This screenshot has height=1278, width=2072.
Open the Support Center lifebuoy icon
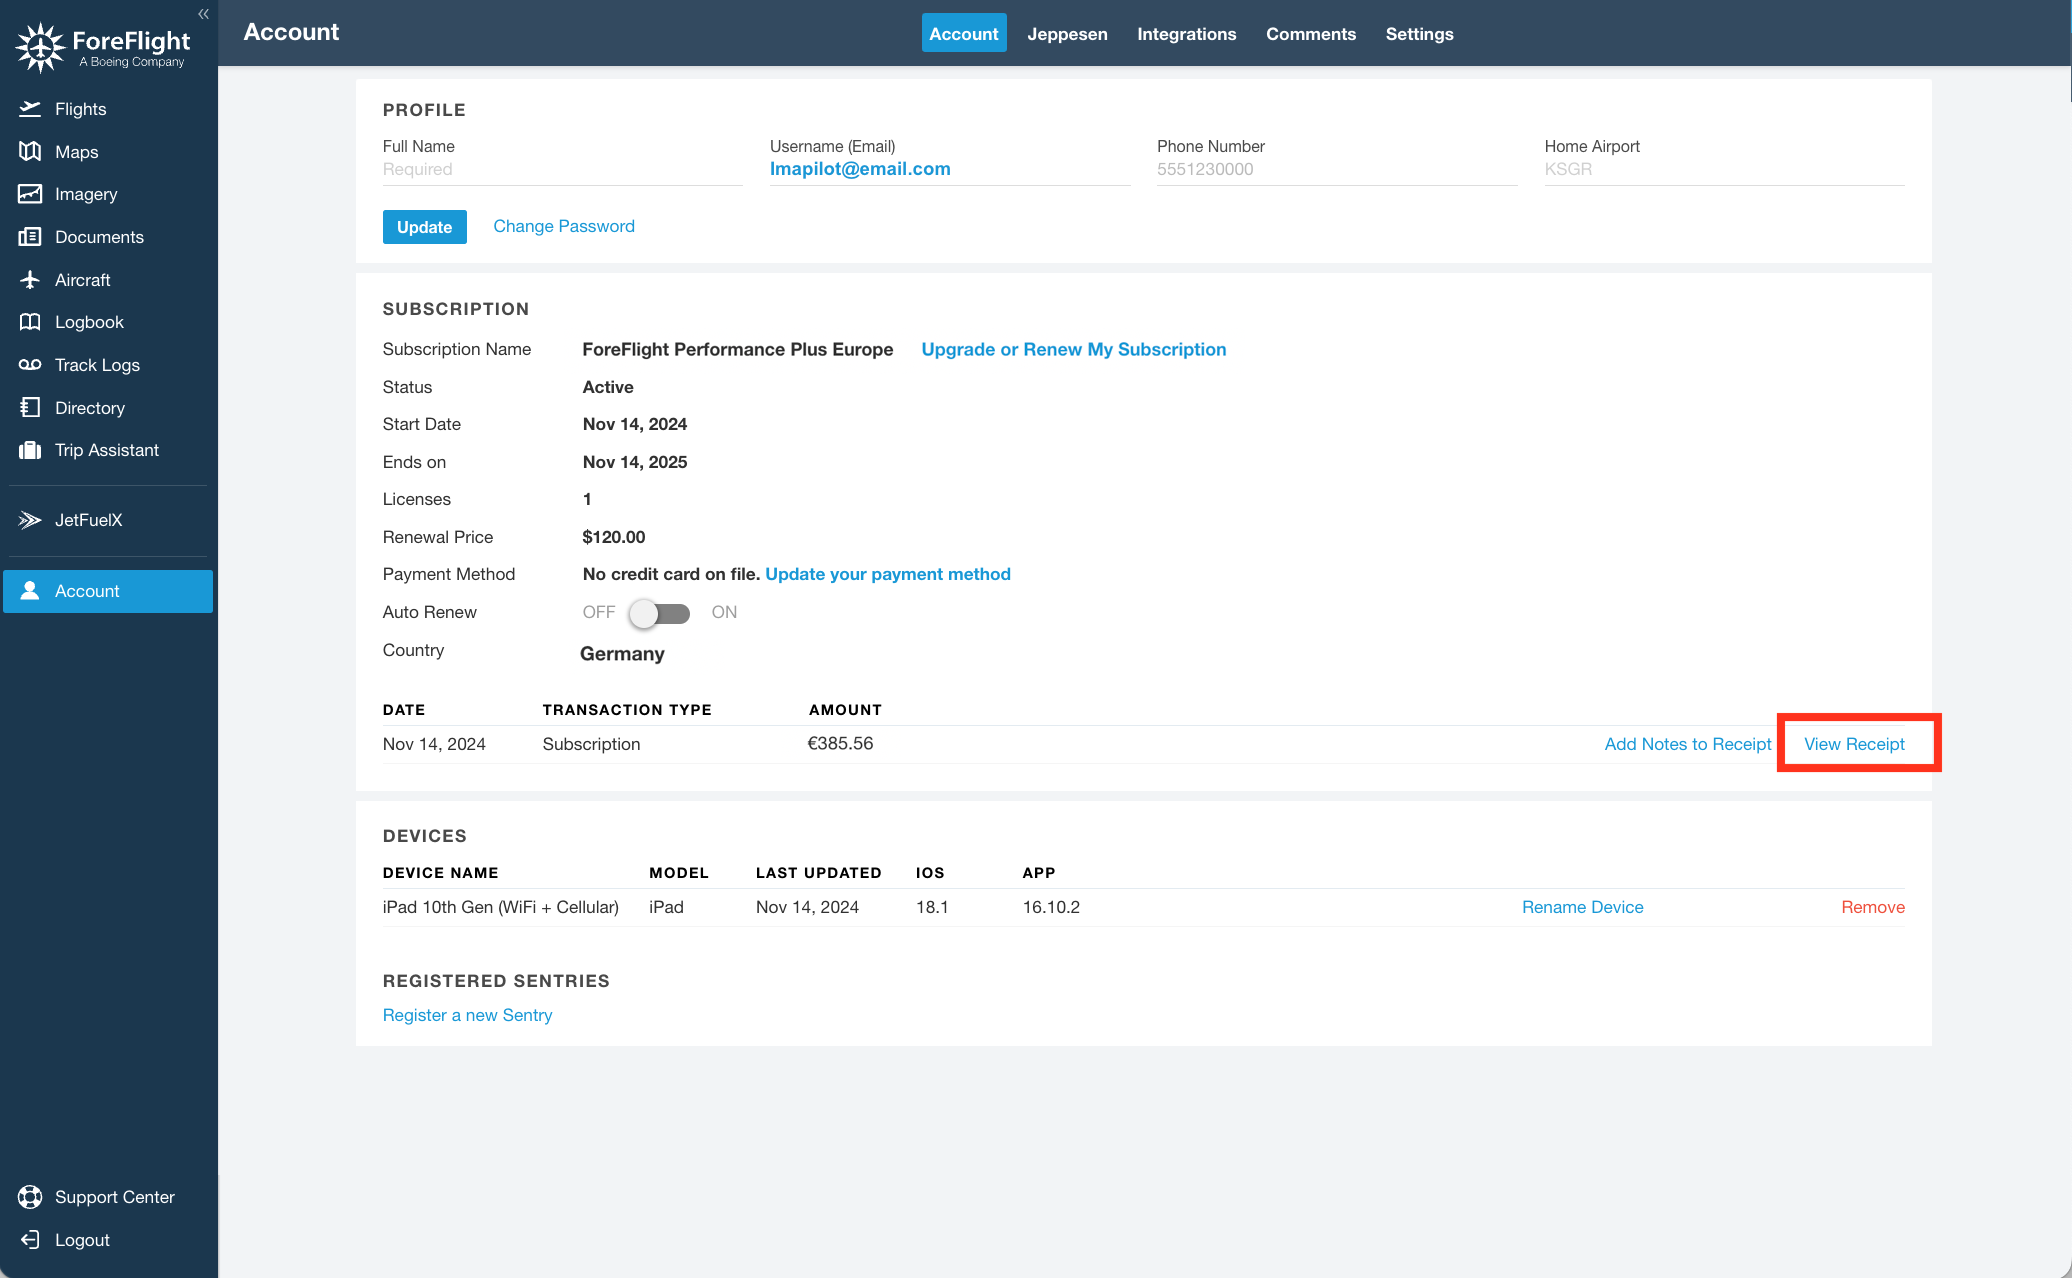tap(30, 1197)
